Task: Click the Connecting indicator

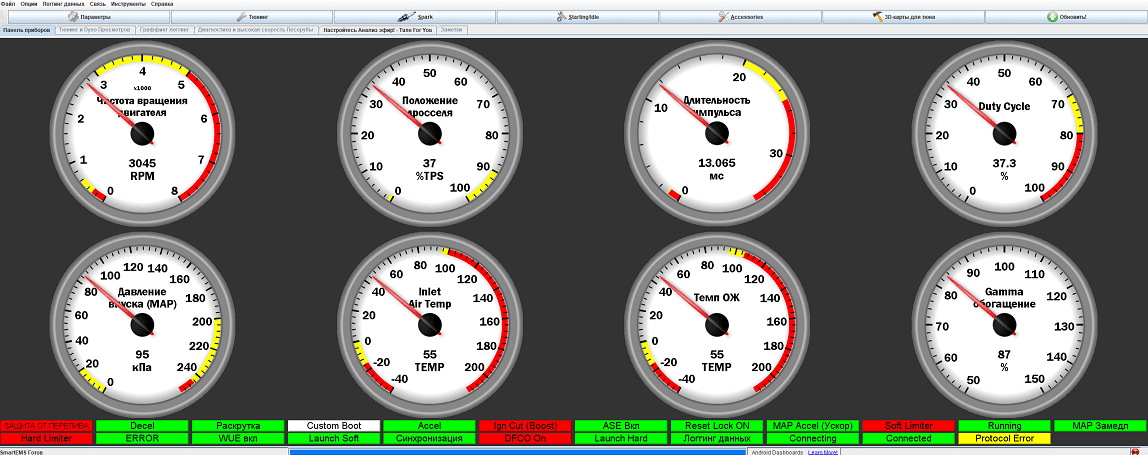Action: 813,438
